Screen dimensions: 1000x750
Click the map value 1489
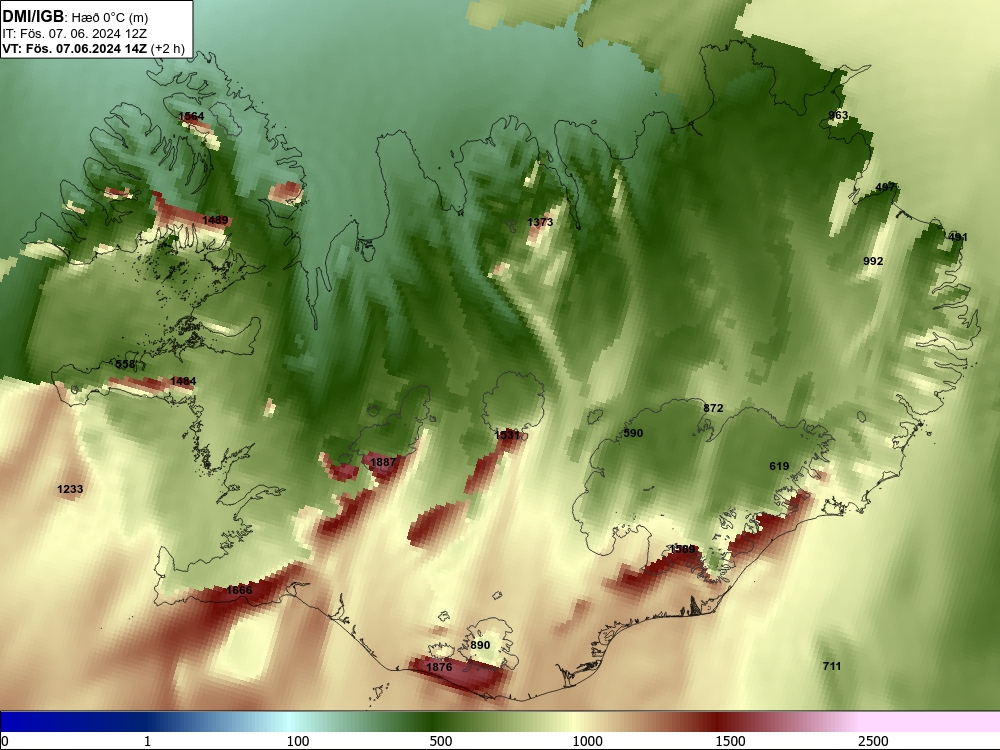click(215, 220)
